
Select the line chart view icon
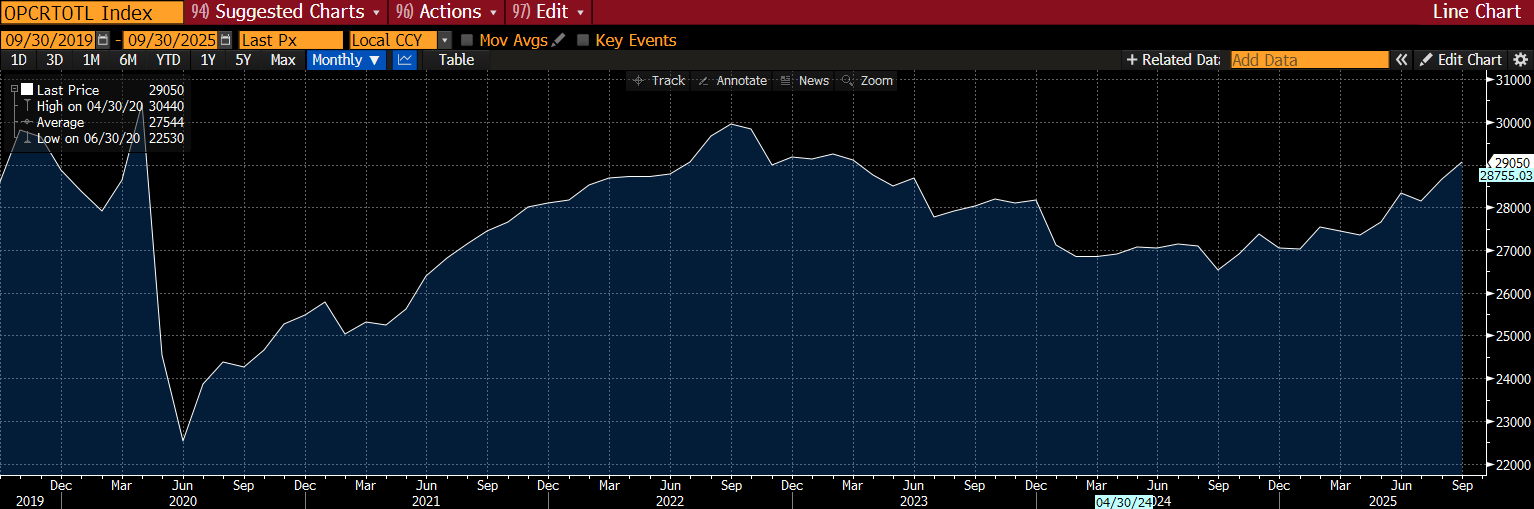405,60
